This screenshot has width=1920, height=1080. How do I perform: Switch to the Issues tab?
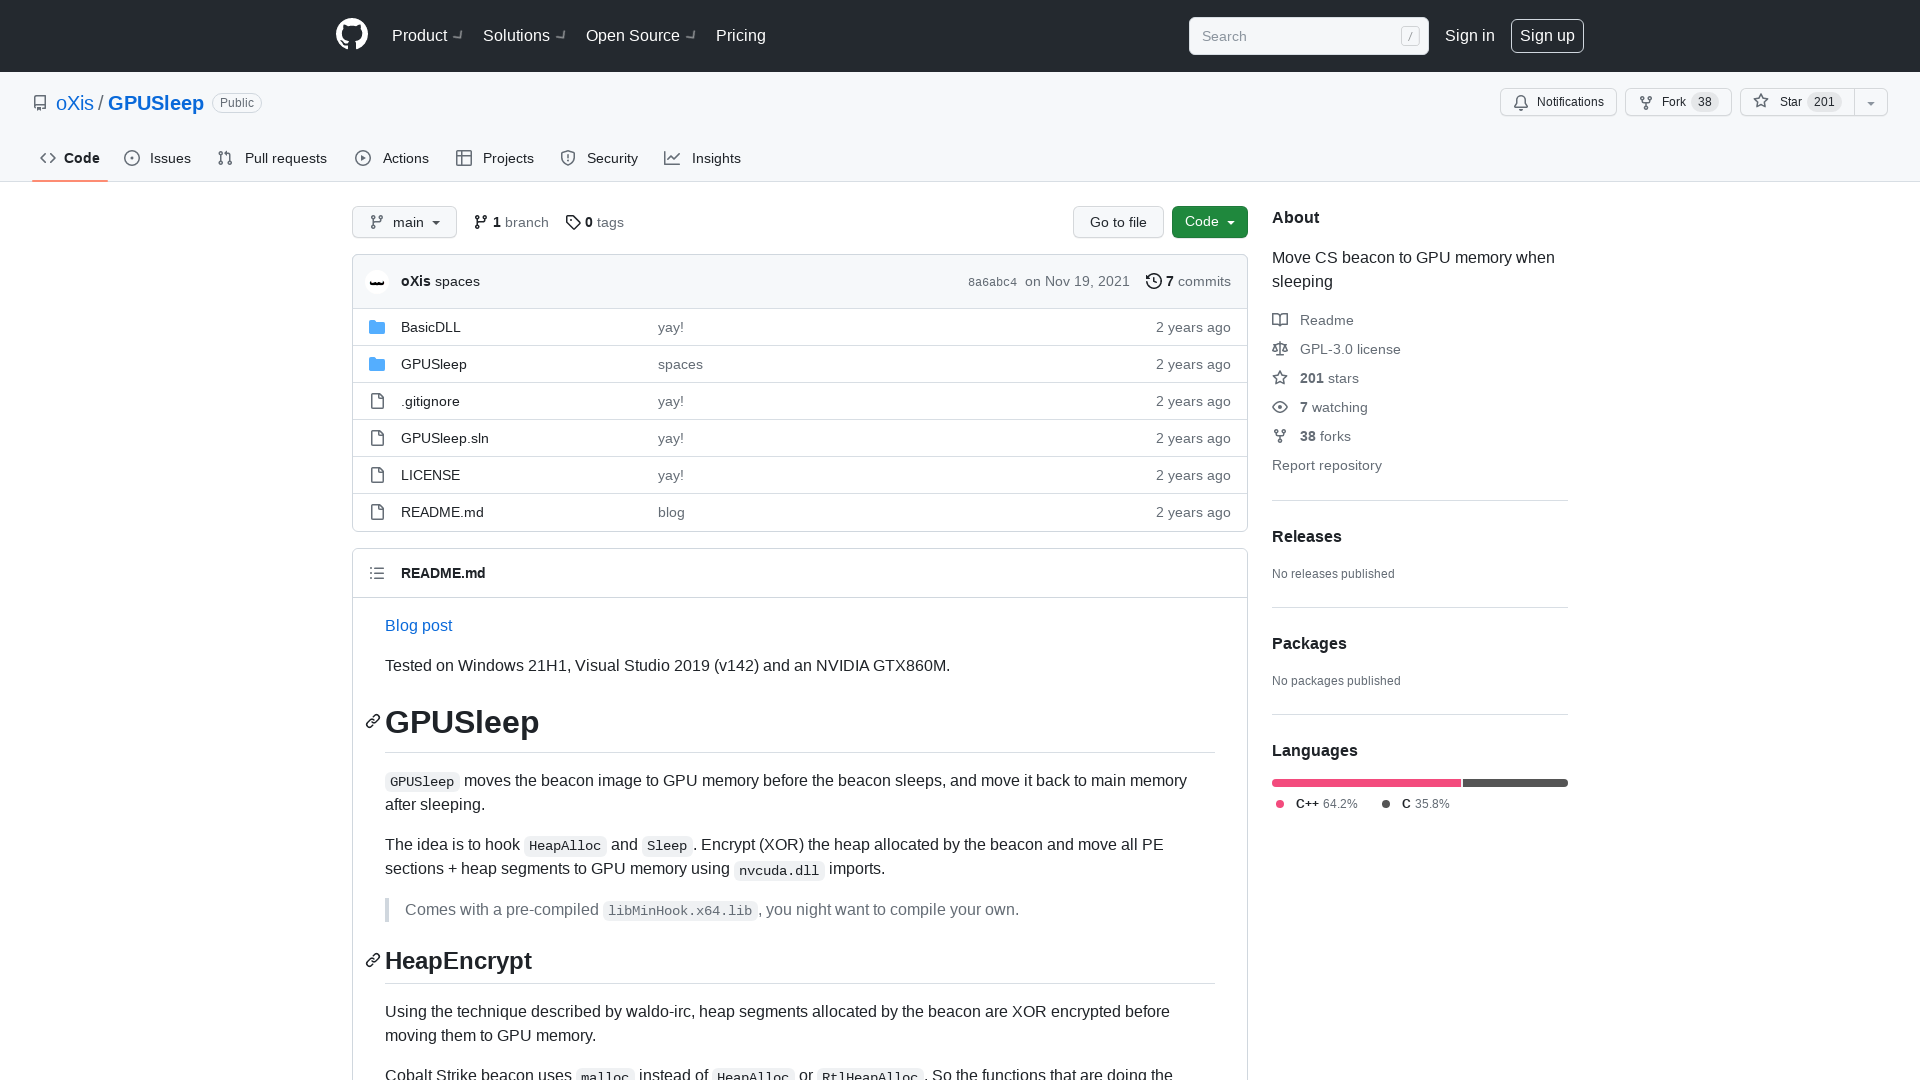click(158, 158)
